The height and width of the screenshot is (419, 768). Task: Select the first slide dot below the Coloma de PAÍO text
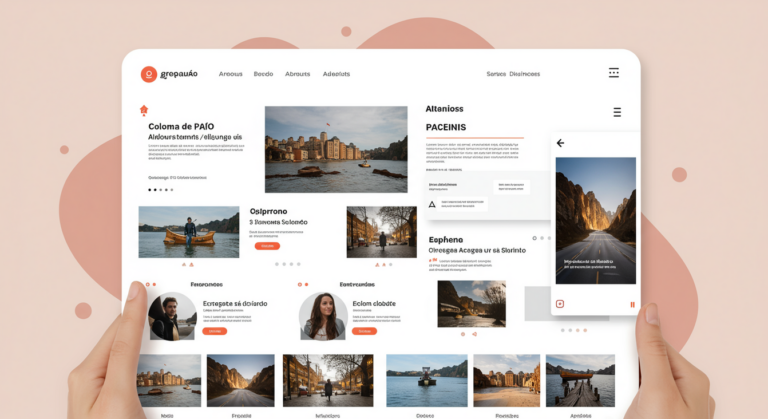(150, 190)
